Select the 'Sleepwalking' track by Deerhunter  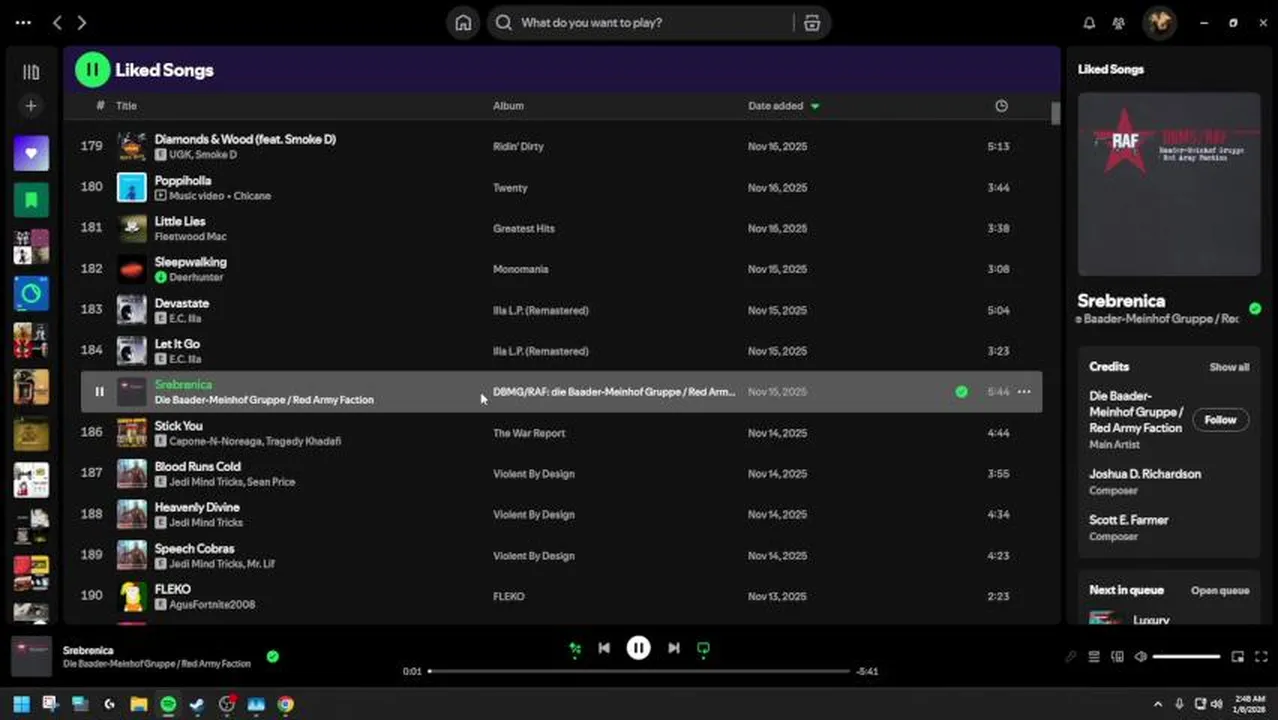(190, 262)
